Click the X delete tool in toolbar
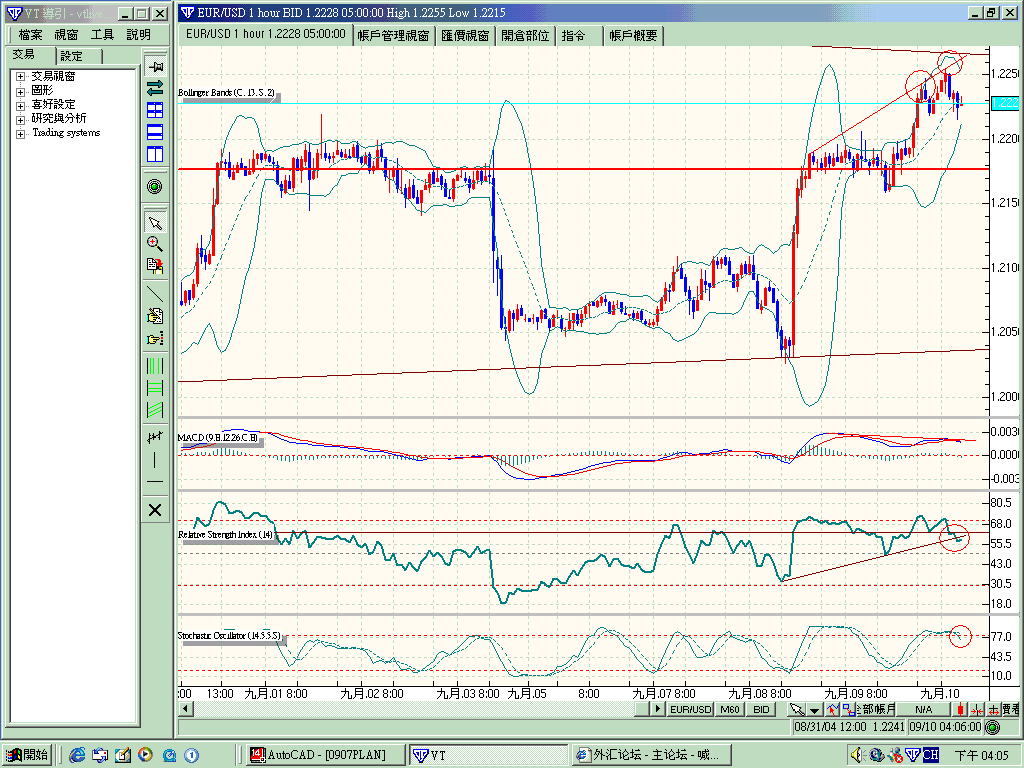 click(x=154, y=510)
